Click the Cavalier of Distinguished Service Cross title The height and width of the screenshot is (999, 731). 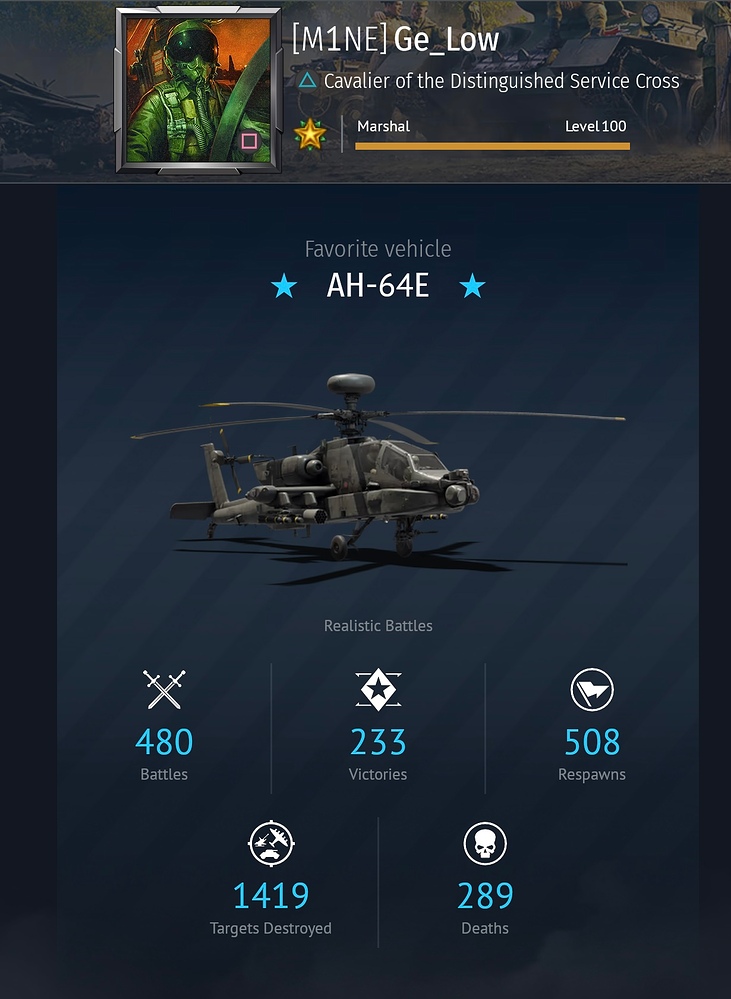tap(502, 81)
